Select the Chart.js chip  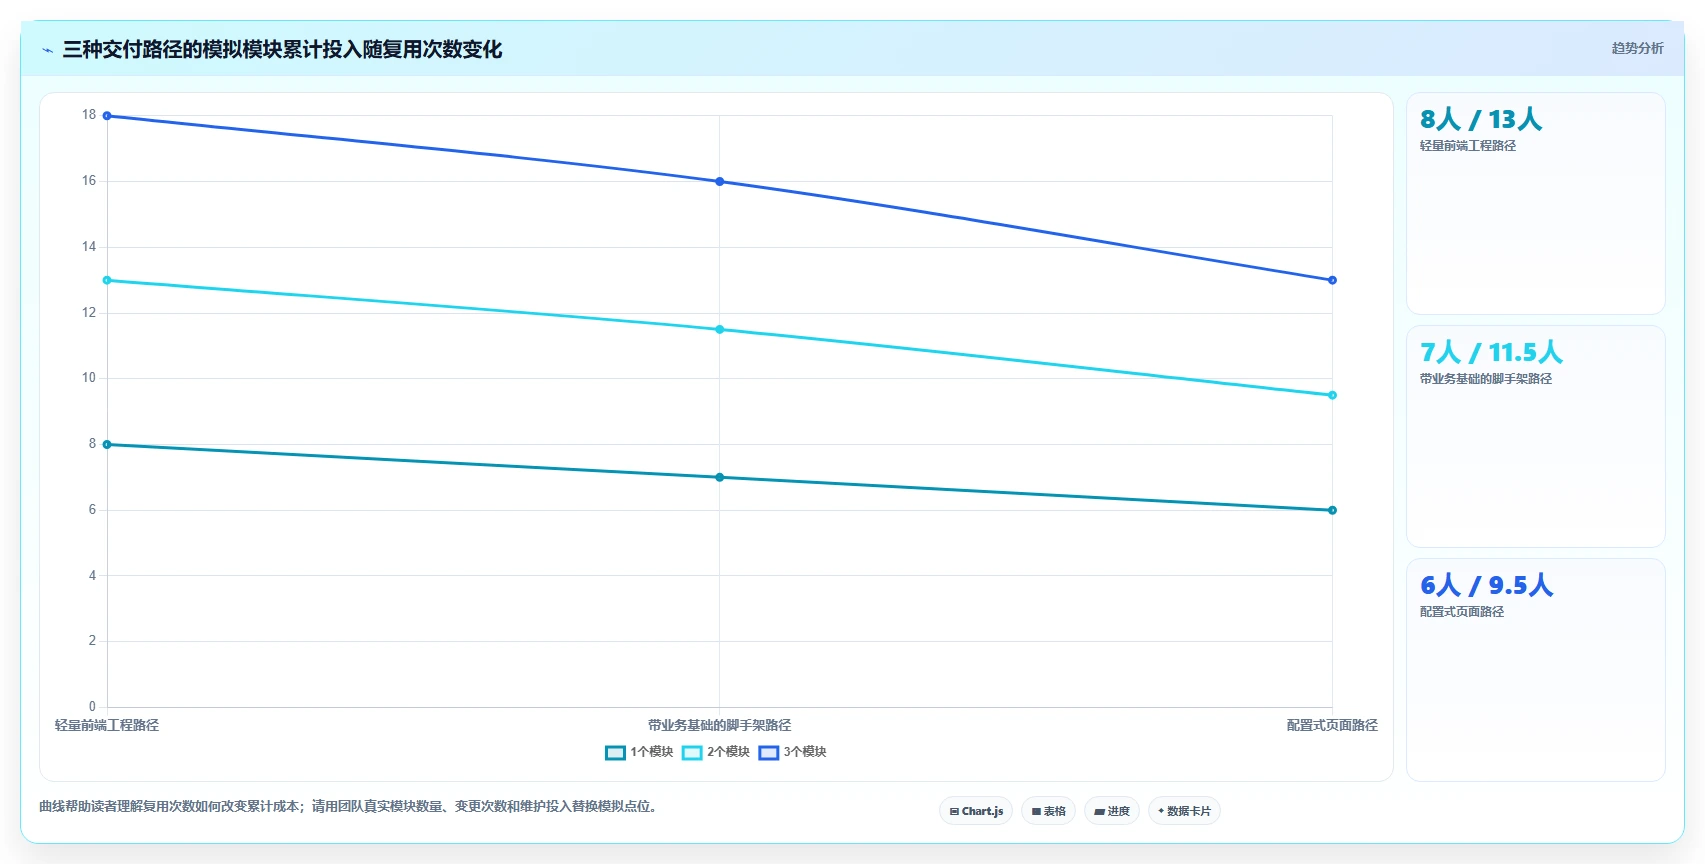point(976,811)
